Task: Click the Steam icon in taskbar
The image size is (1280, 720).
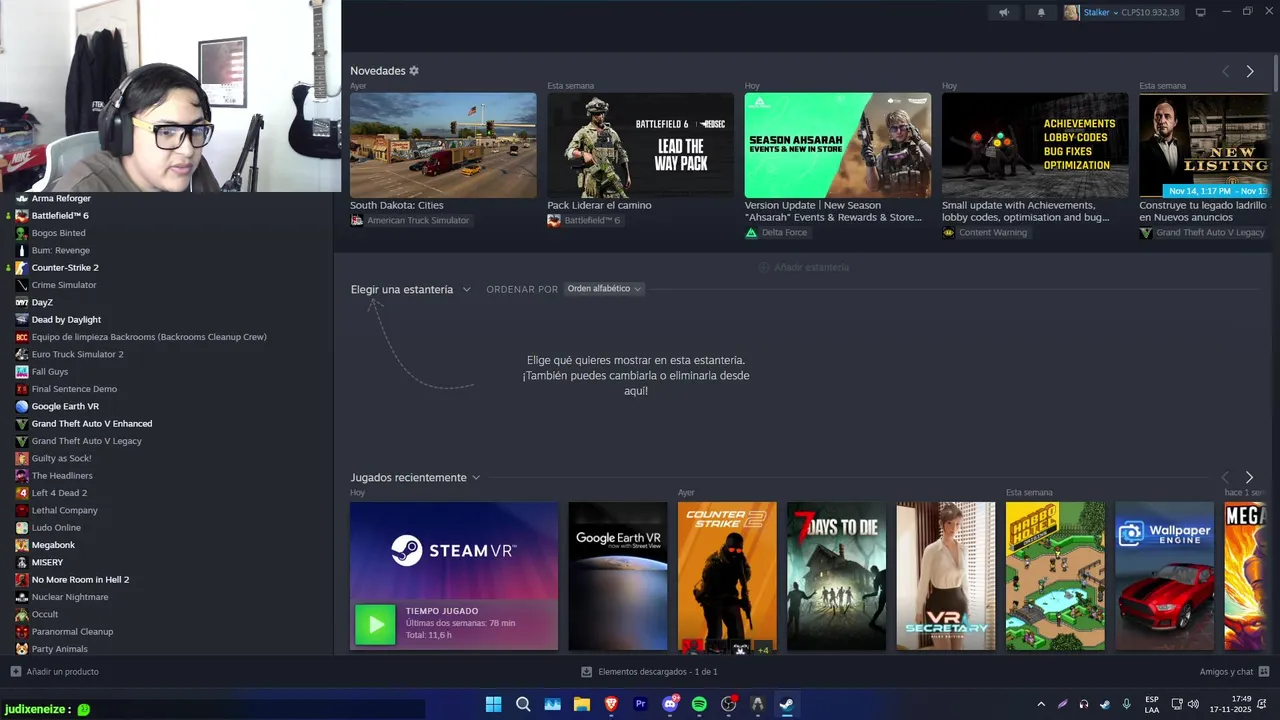Action: (x=787, y=704)
